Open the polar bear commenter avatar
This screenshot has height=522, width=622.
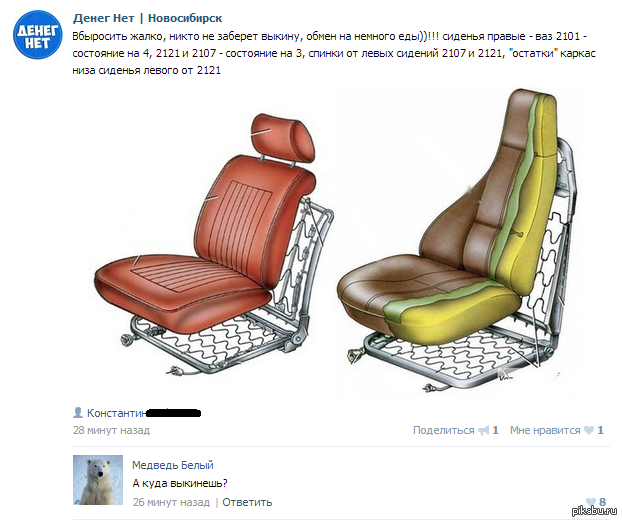(x=98, y=480)
